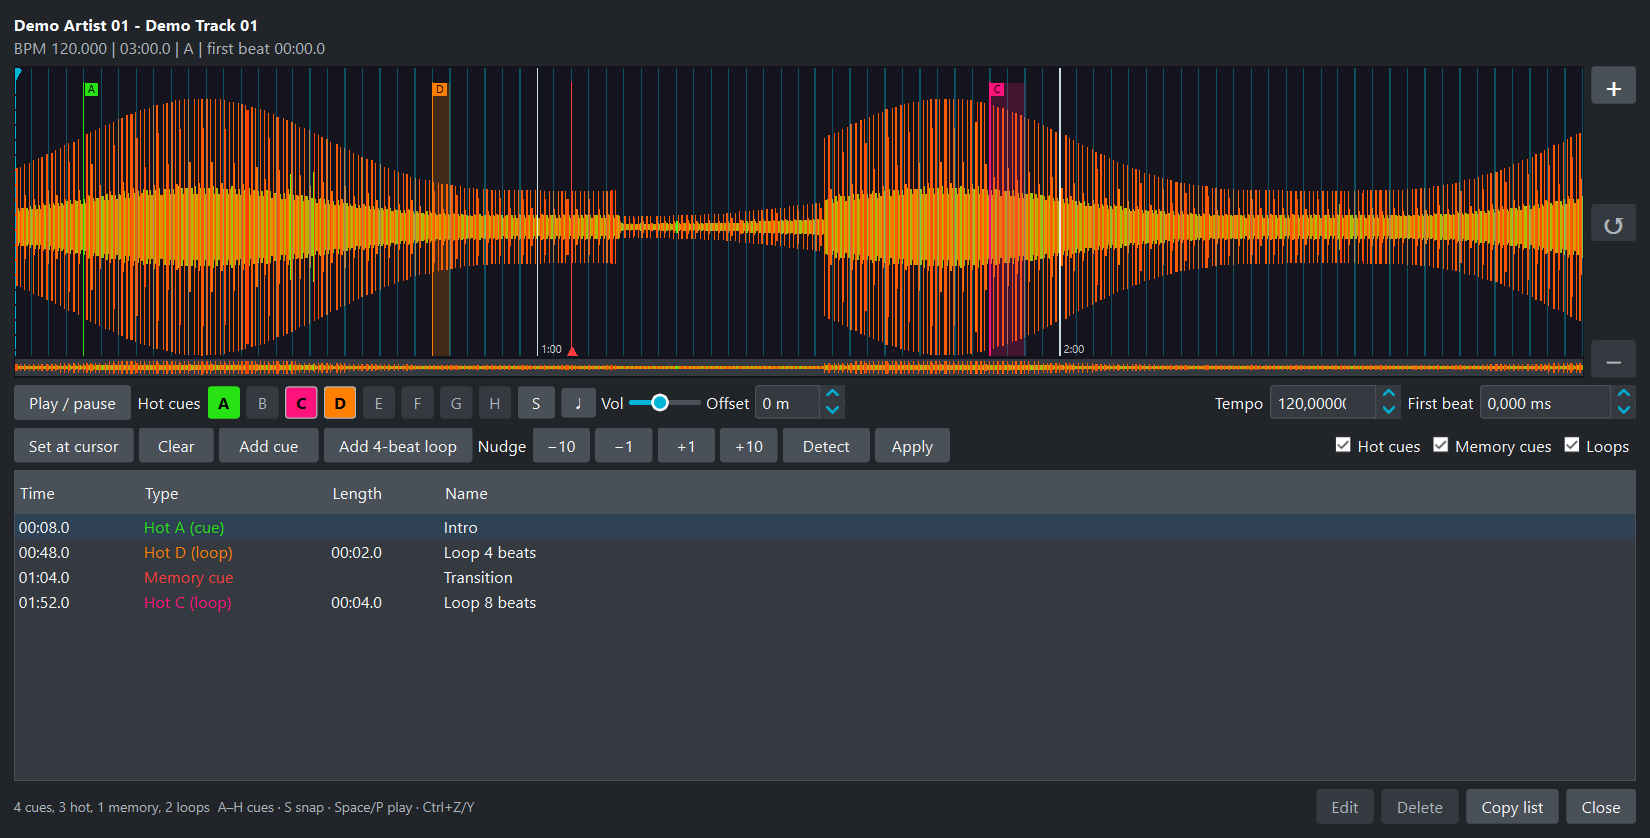Select Loop 8 beats row
The height and width of the screenshot is (838, 1650).
pos(825,602)
